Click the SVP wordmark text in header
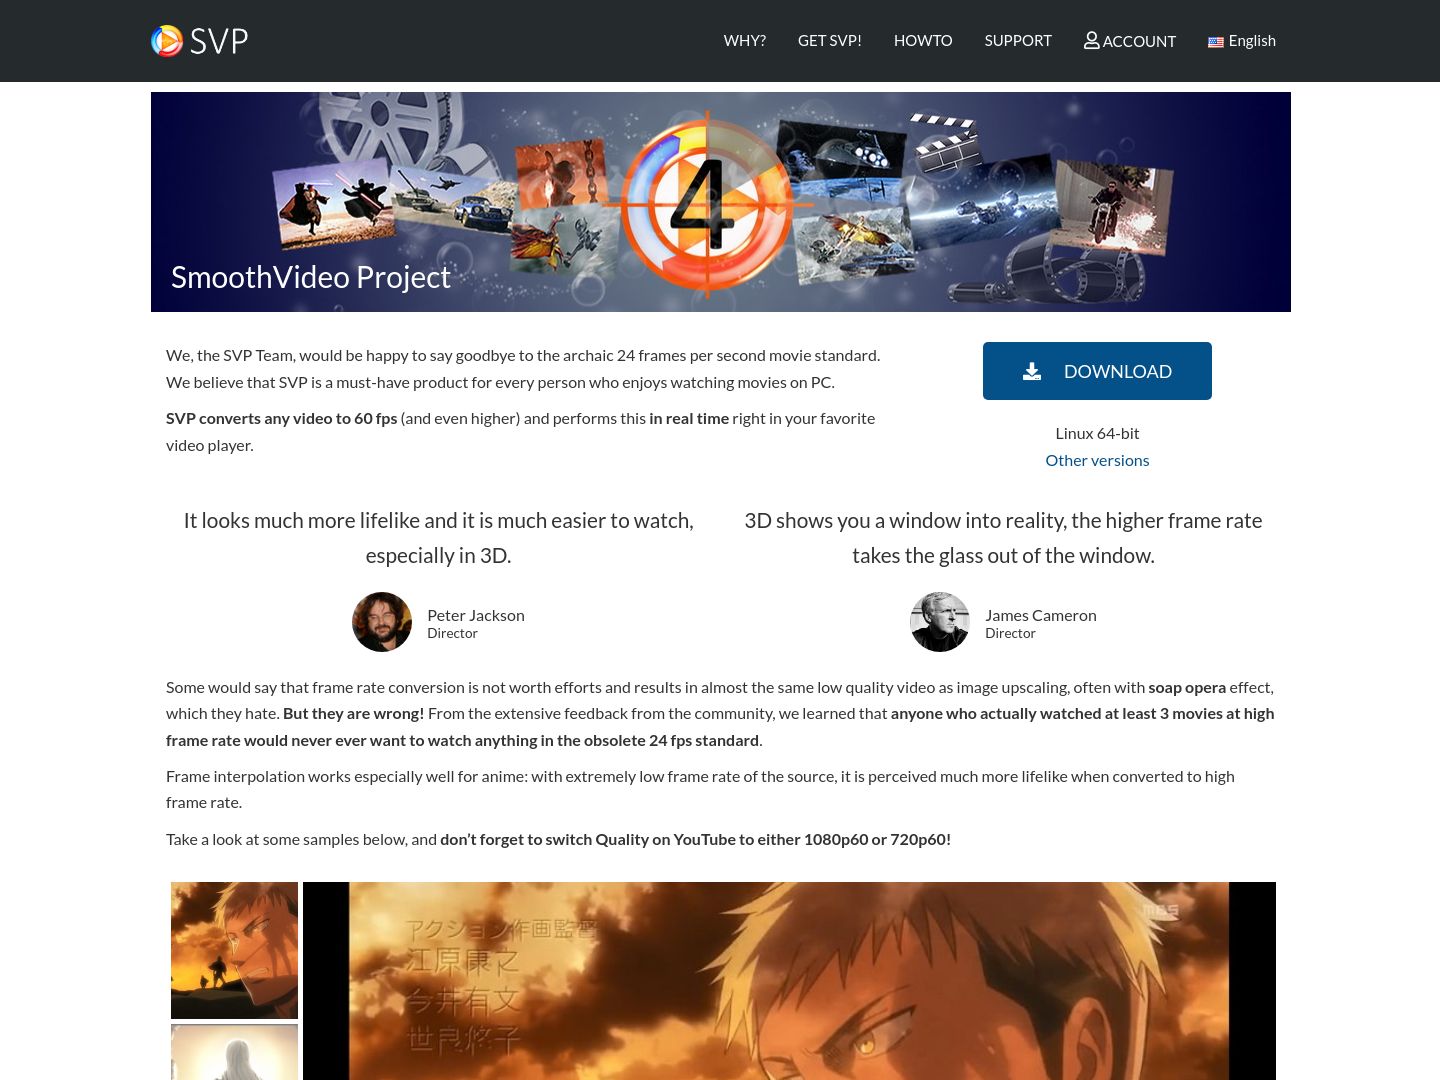The height and width of the screenshot is (1080, 1440). (219, 41)
